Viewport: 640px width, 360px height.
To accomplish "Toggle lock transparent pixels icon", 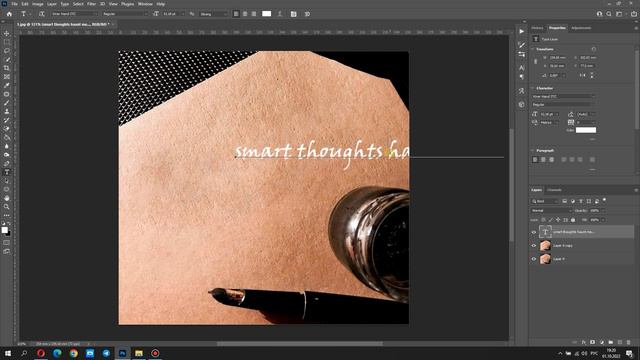I will pyautogui.click(x=543, y=220).
